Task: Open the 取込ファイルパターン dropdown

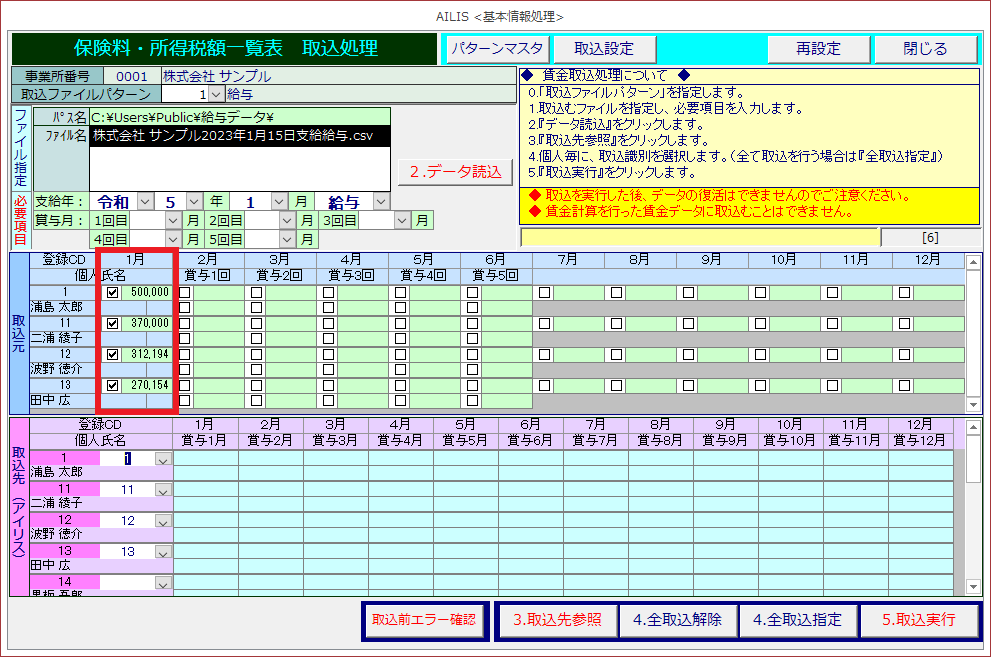Action: tap(217, 94)
